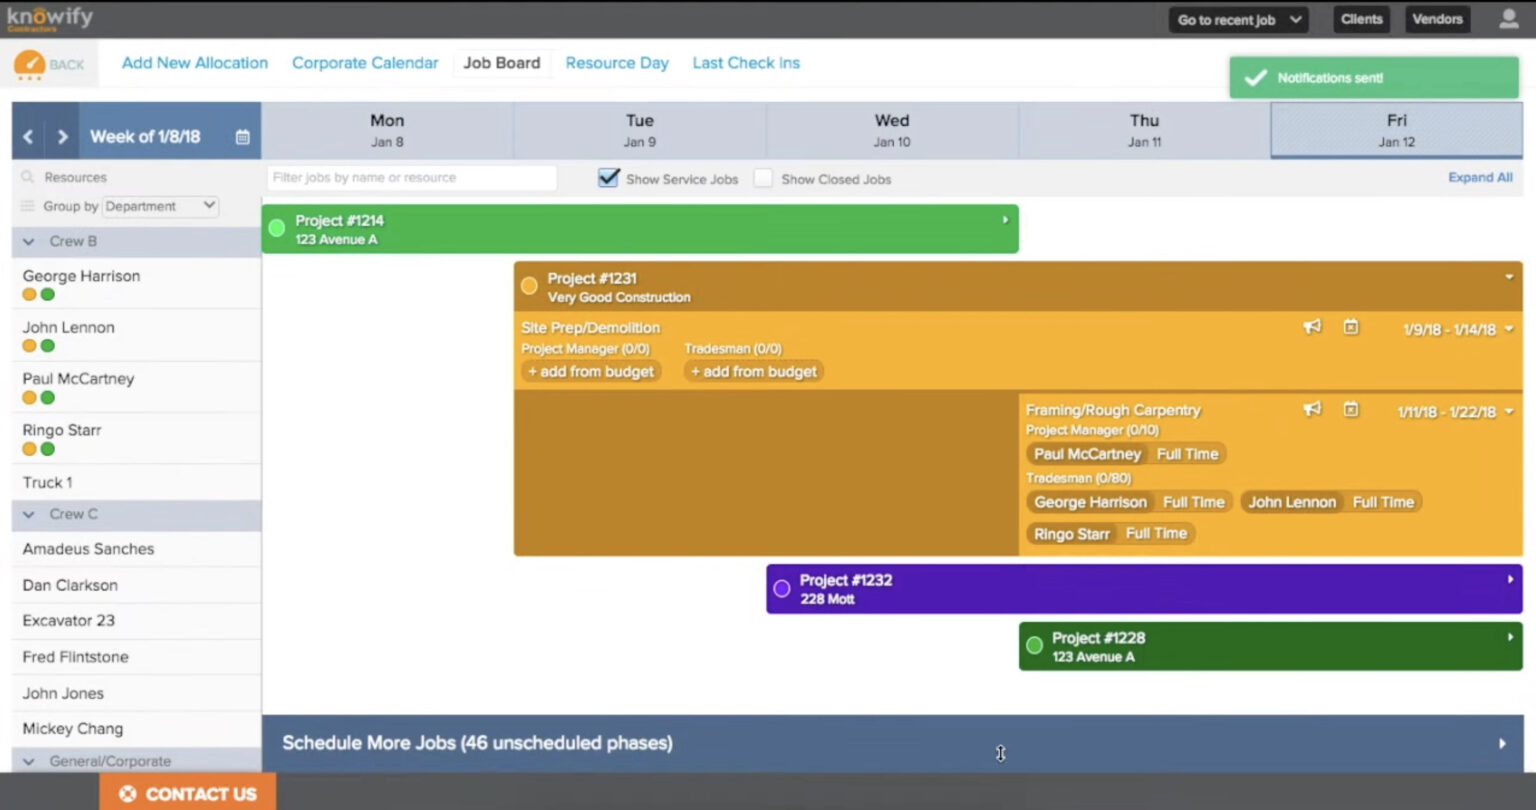This screenshot has height=810, width=1536.
Task: Click the Vendors button
Action: (x=1437, y=18)
